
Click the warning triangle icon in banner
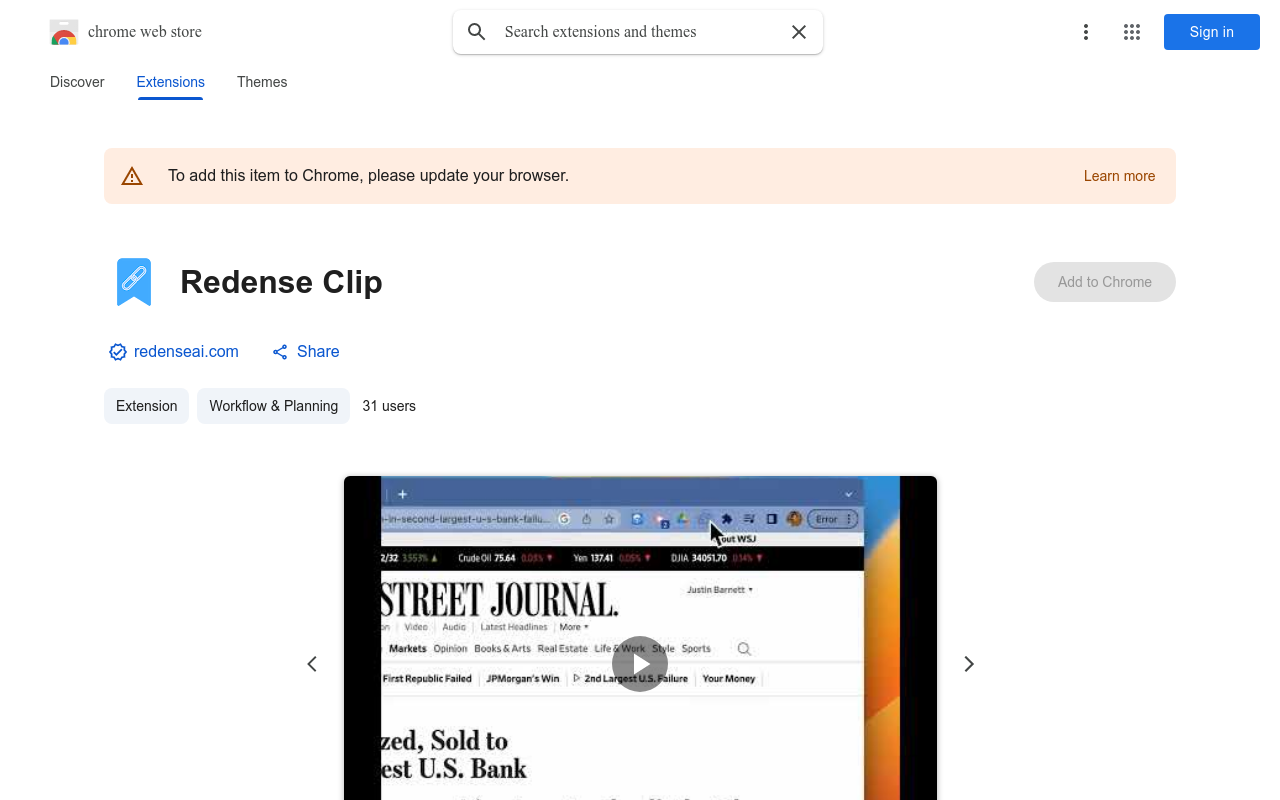pos(132,176)
